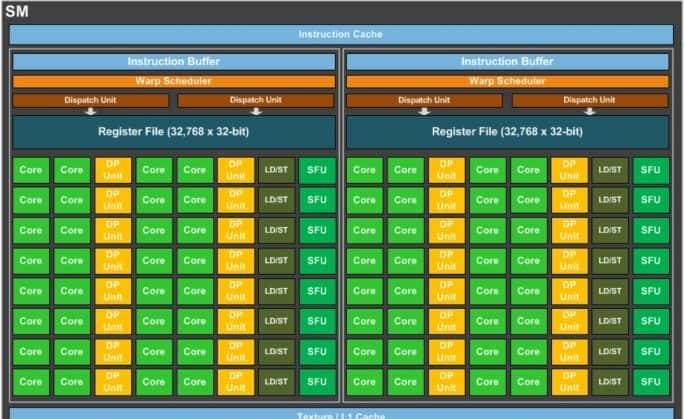
Task: Click bottom-row SFU block in left partition
Action: 317,382
